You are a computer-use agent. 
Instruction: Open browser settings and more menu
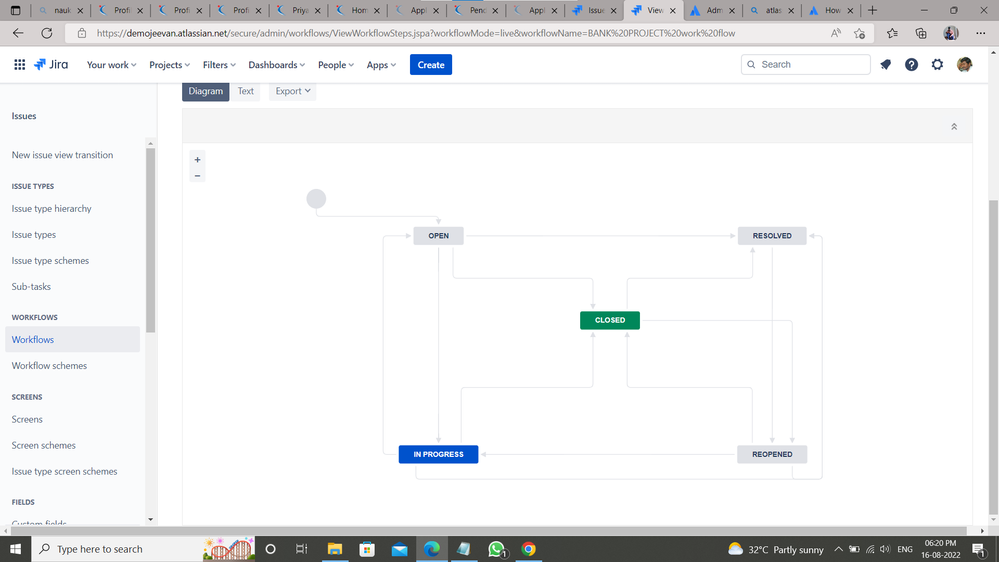[981, 33]
